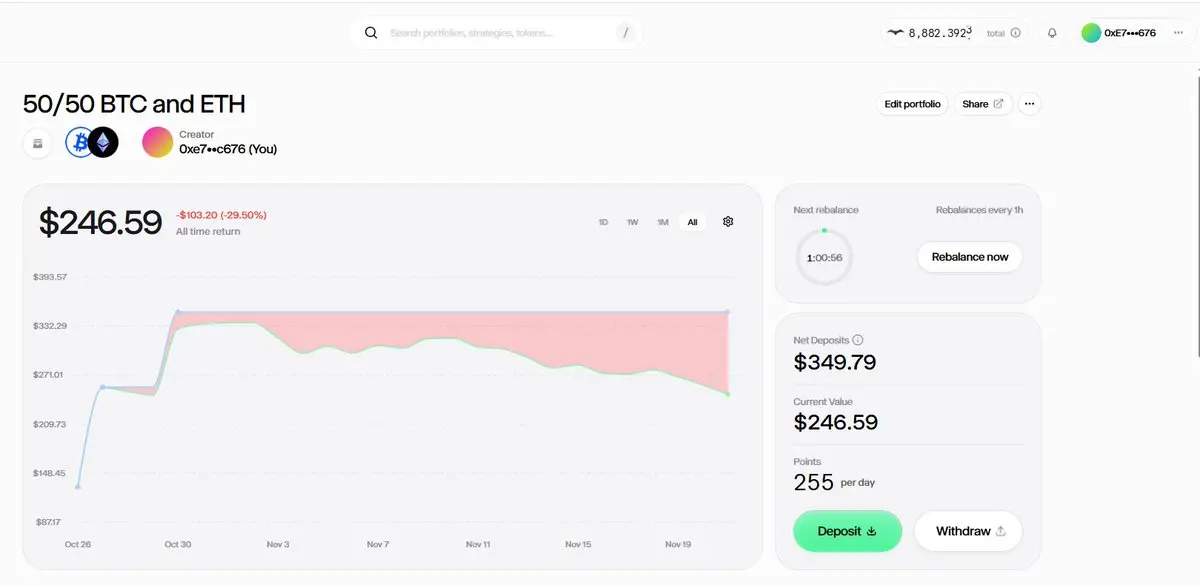Click the 50/50 BTC and ETH title
The width and height of the screenshot is (1200, 585).
coord(134,104)
